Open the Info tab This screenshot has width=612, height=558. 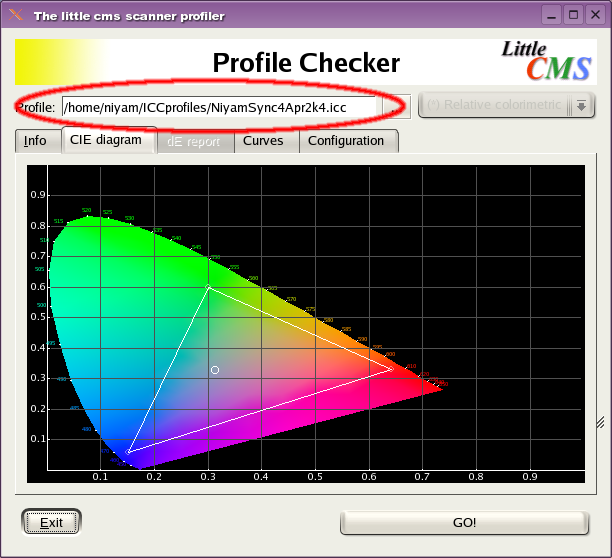coord(38,140)
